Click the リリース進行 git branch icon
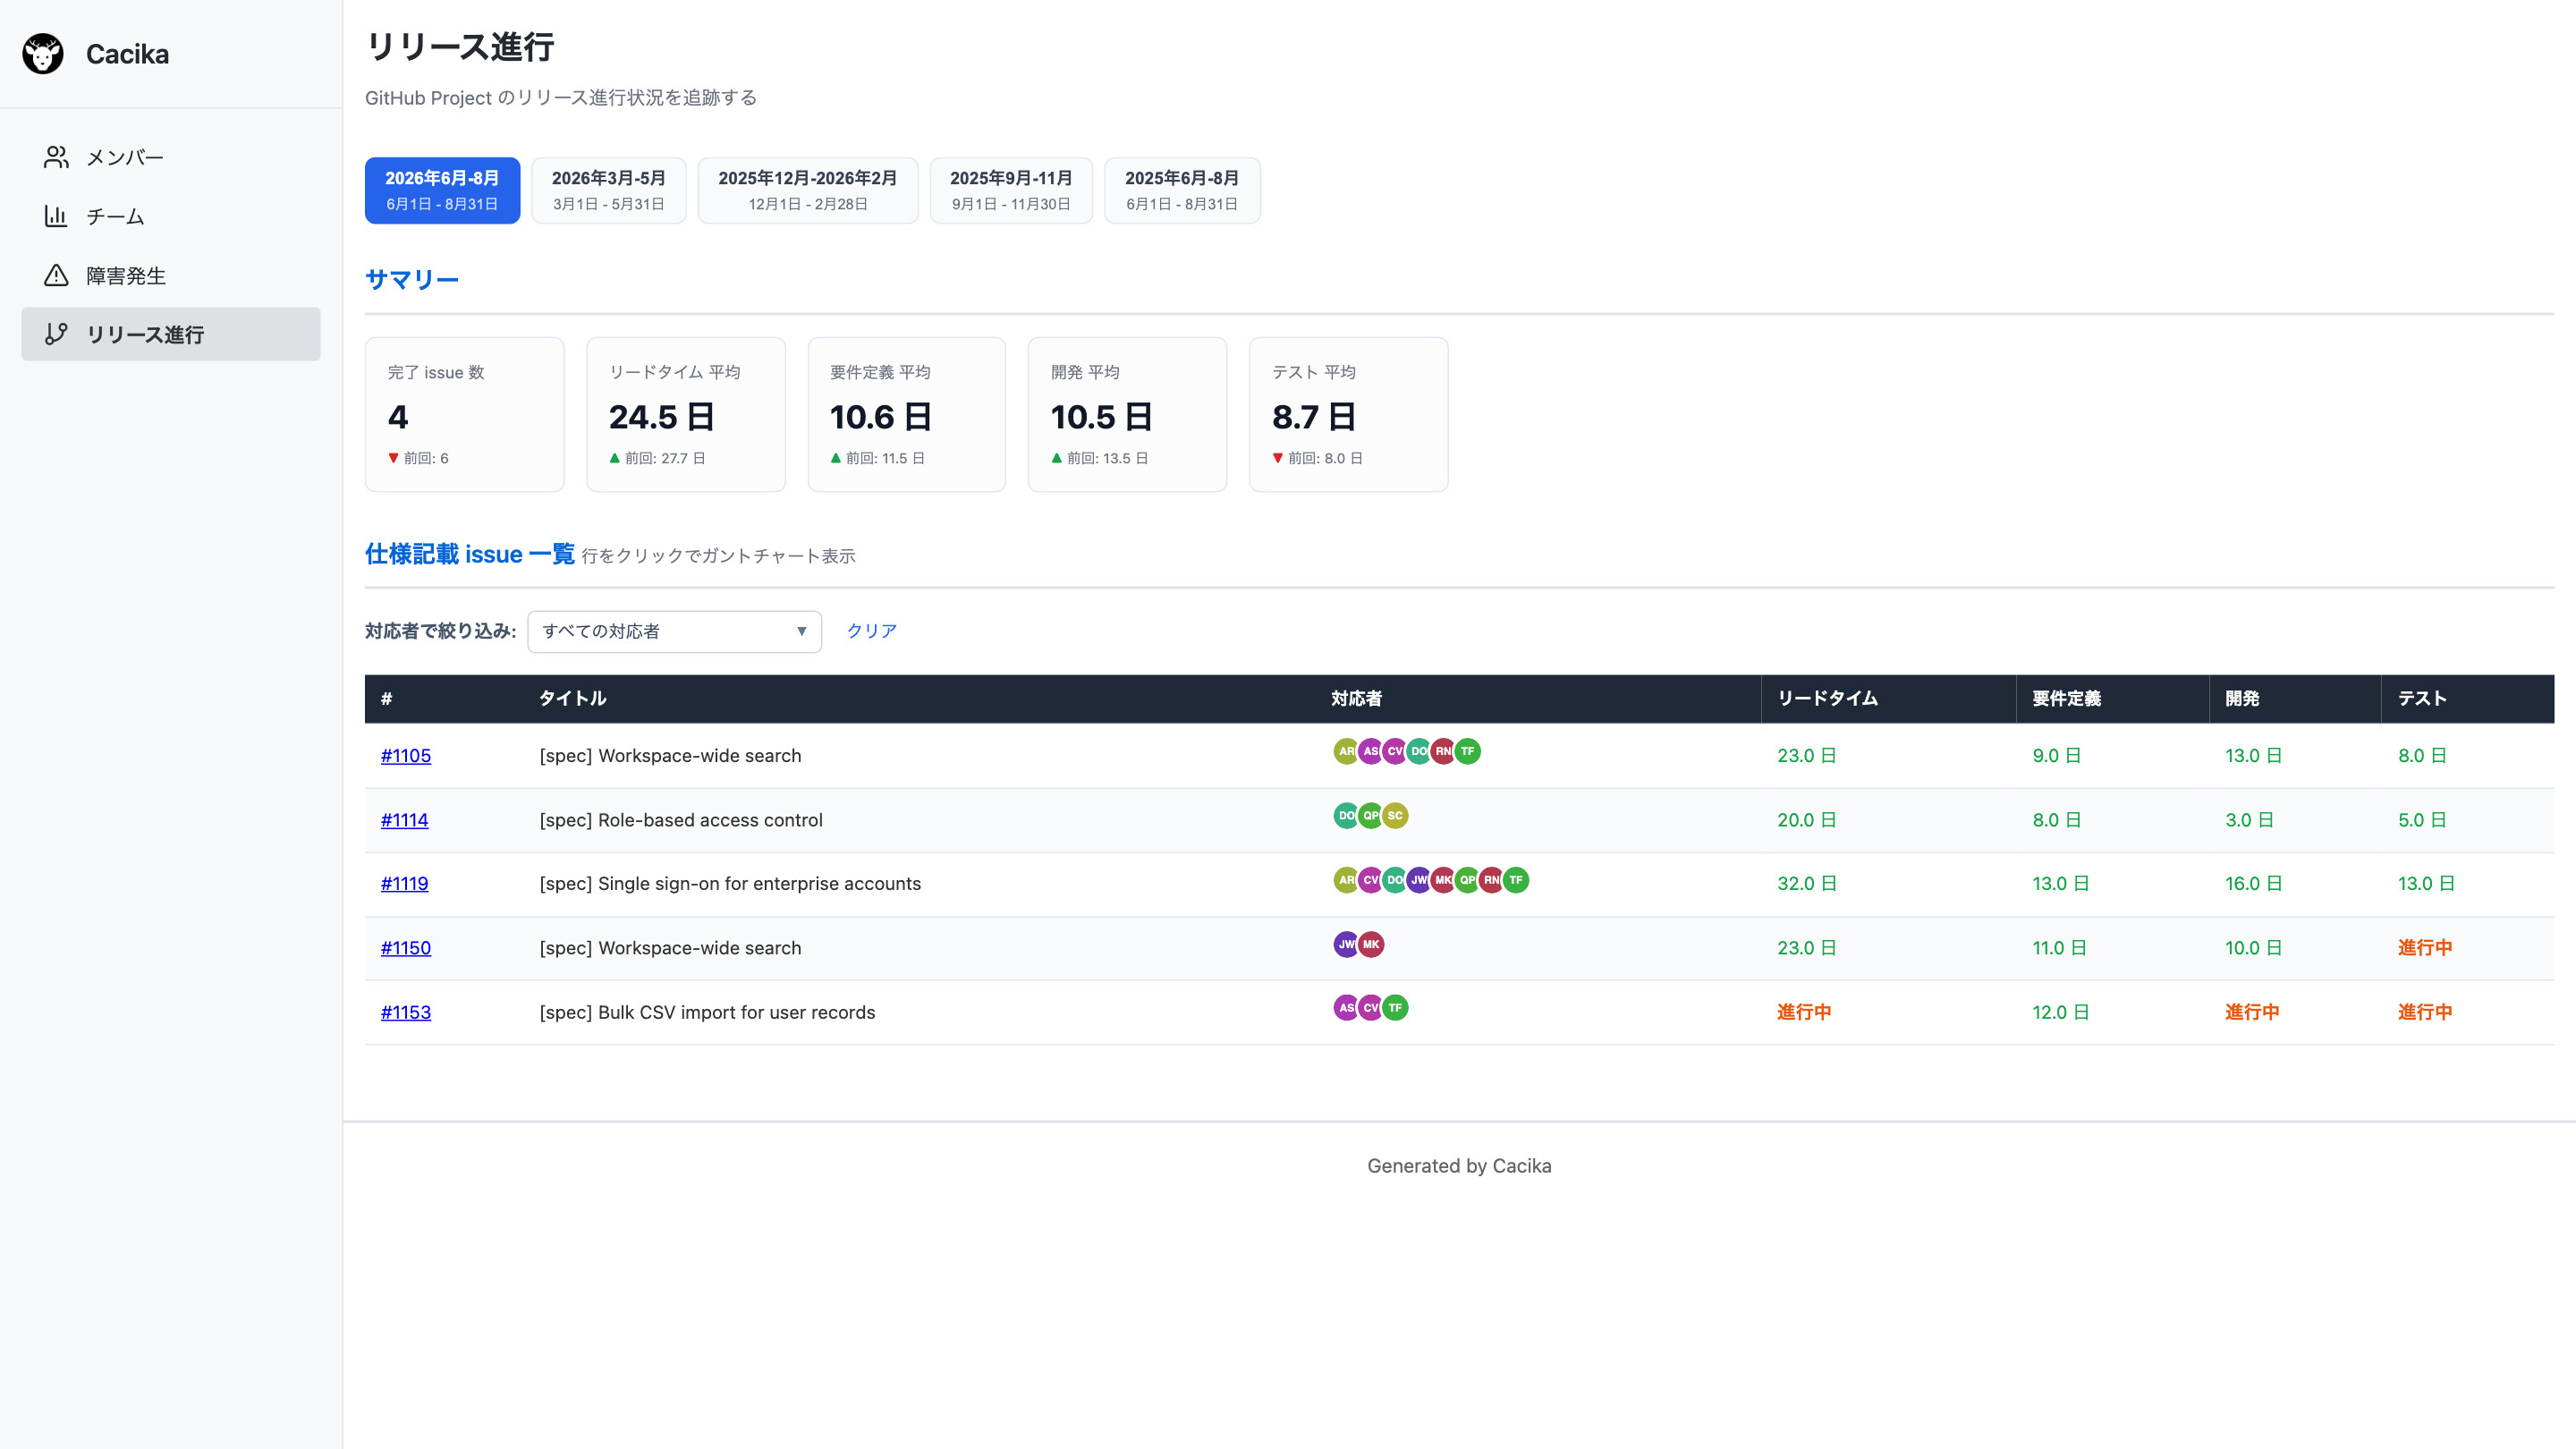 (x=56, y=334)
